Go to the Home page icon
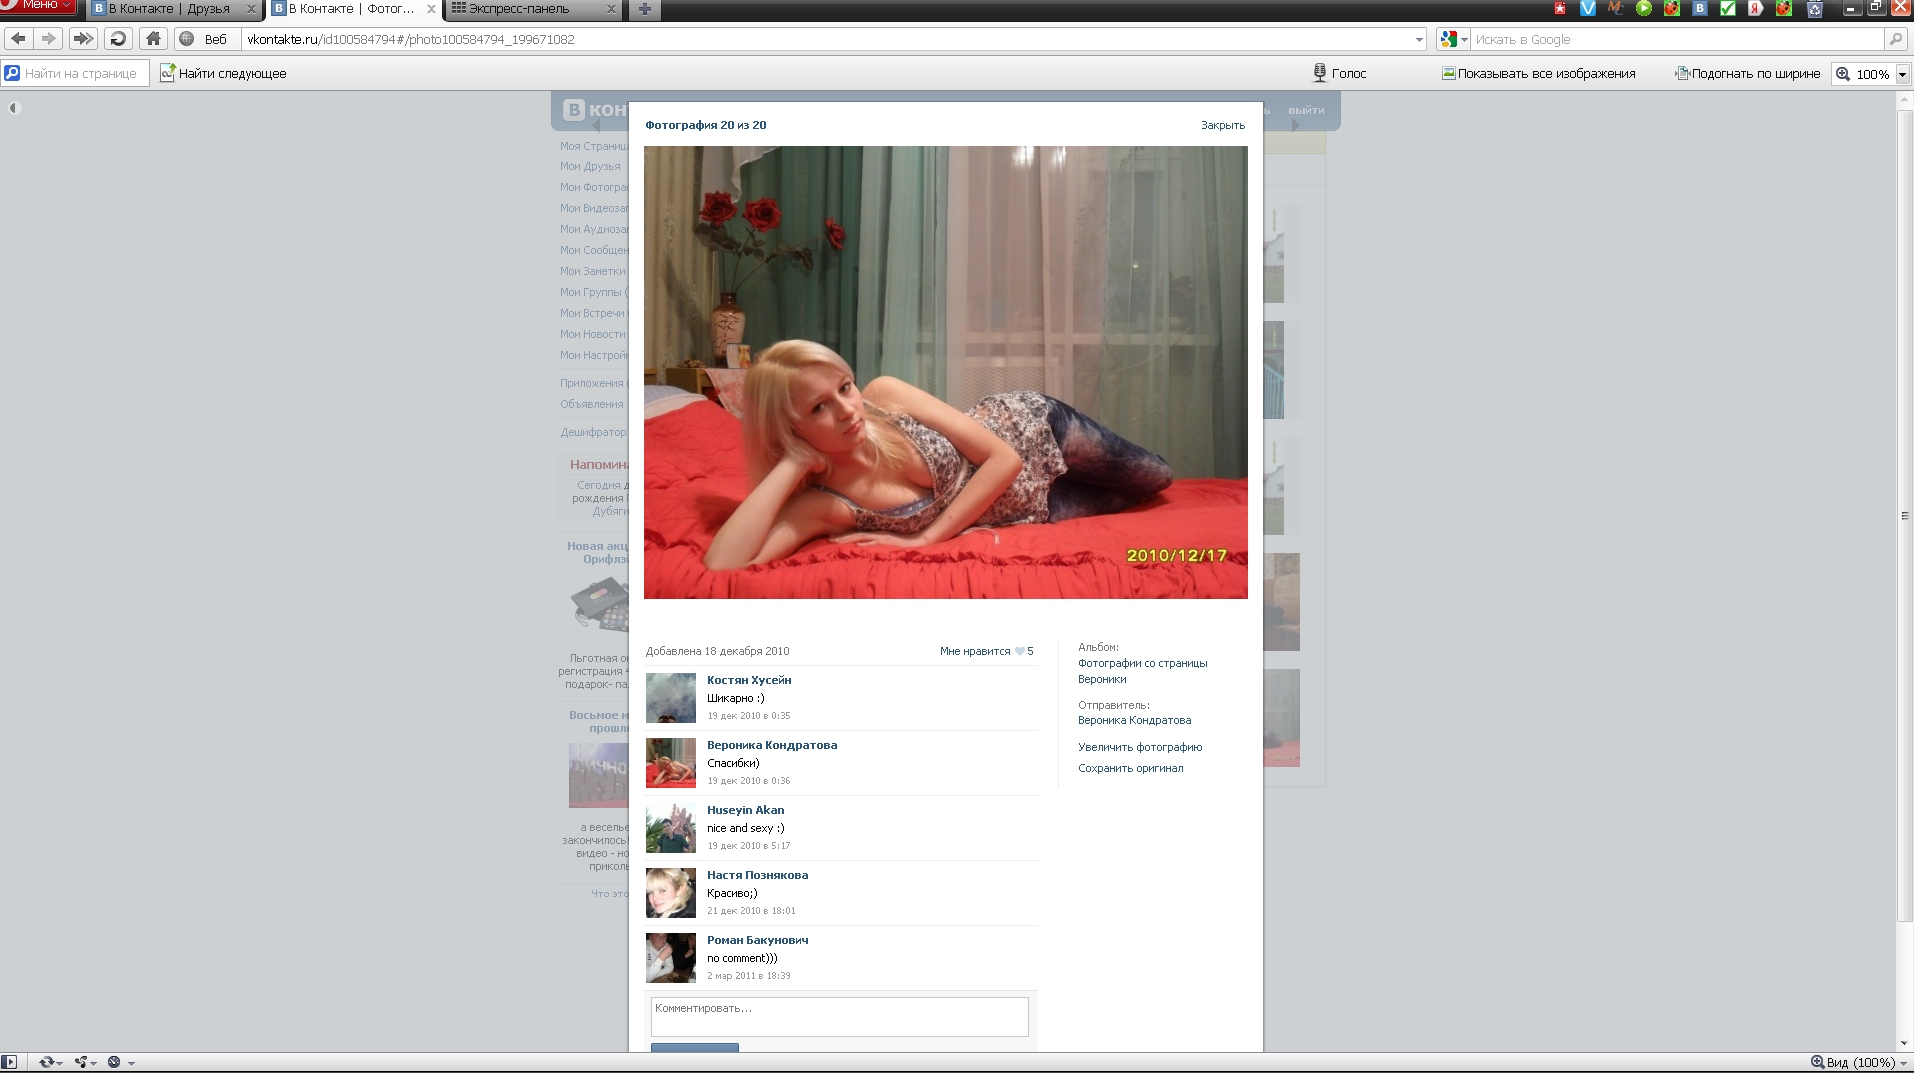The height and width of the screenshot is (1080, 1920). click(153, 39)
